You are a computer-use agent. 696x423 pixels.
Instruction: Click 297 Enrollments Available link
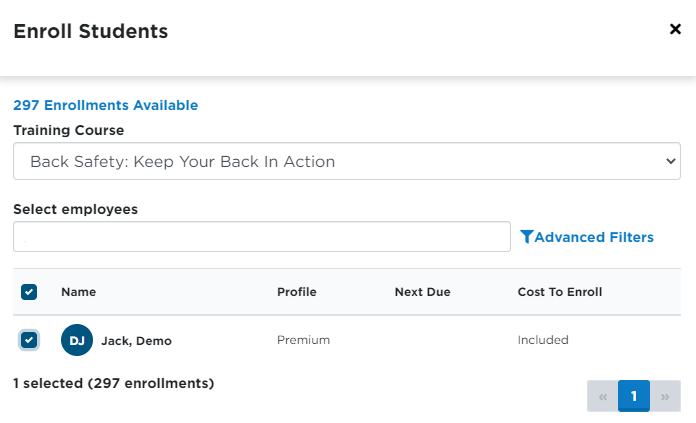(106, 105)
